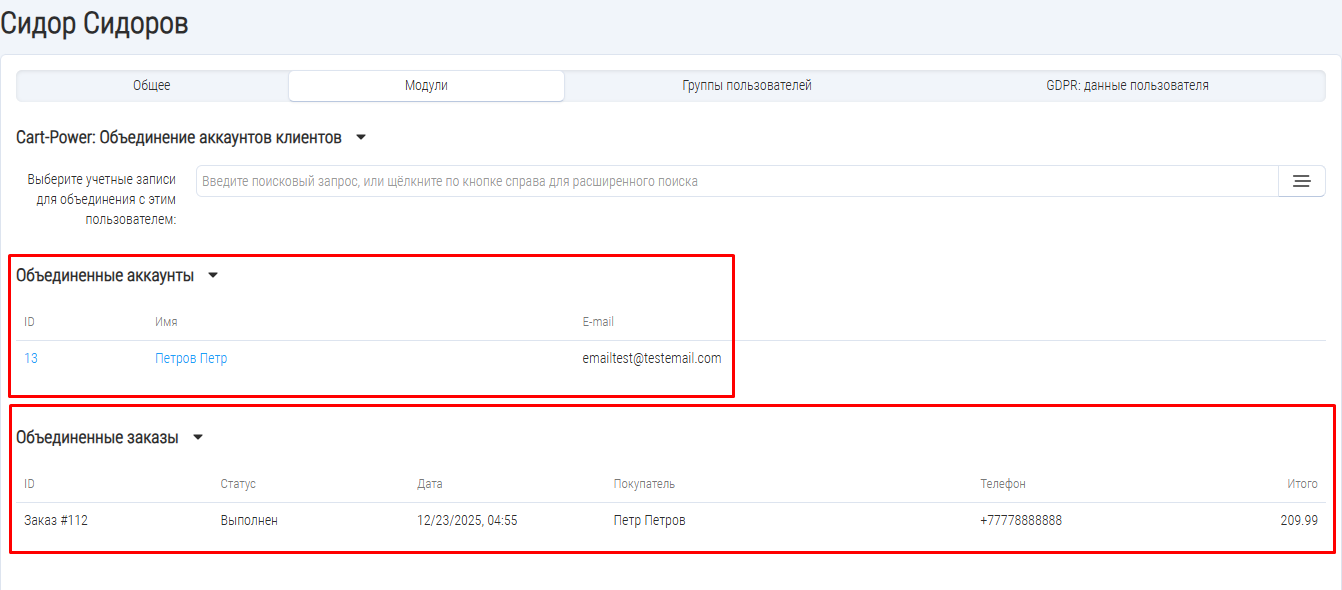Click the Имя column header
Screen dimensions: 1342x590
tap(166, 322)
